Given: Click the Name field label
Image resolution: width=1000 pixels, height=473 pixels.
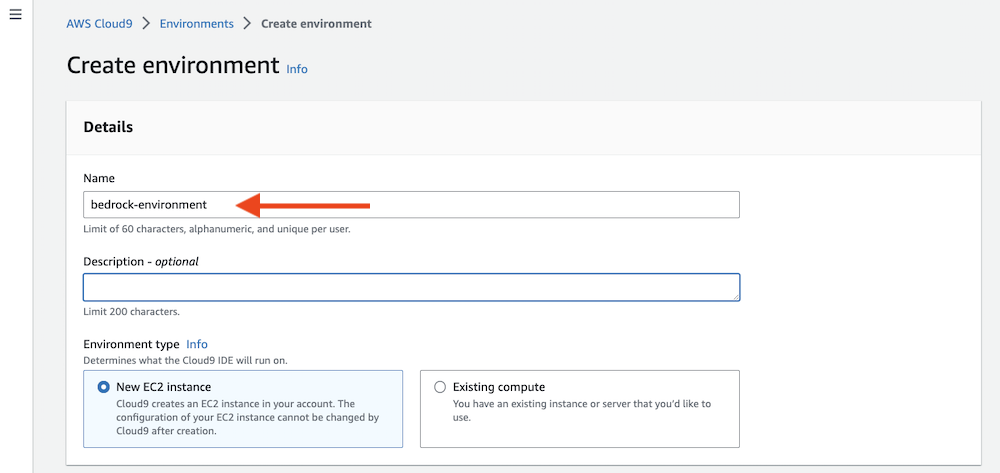Looking at the screenshot, I should (99, 178).
